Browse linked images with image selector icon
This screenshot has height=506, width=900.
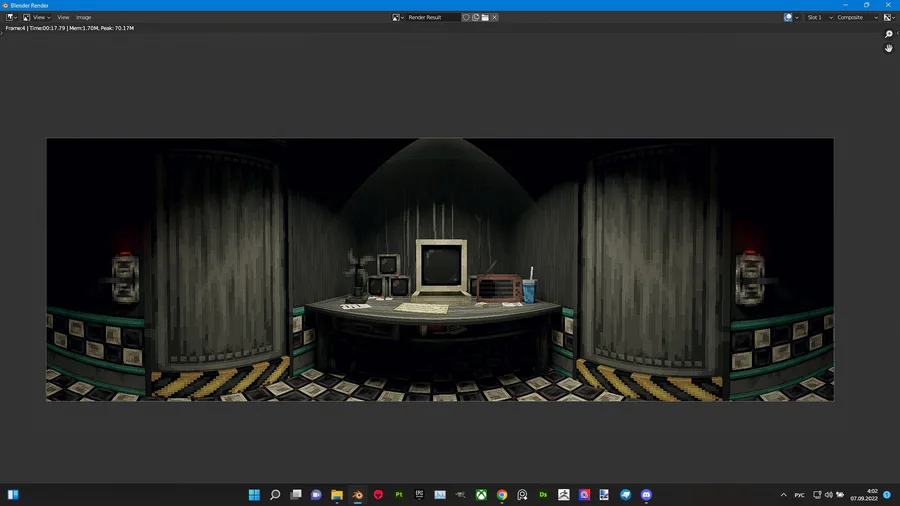pyautogui.click(x=398, y=17)
